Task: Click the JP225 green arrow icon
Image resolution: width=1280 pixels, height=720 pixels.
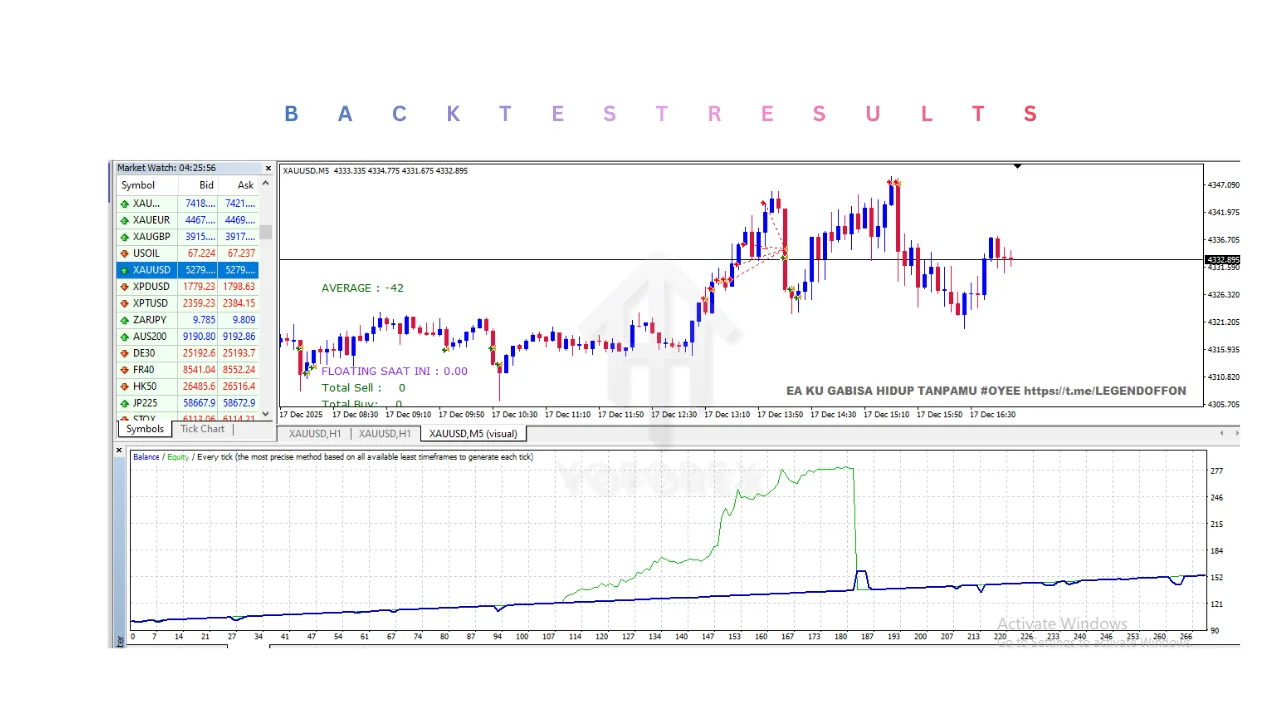Action: coord(124,403)
